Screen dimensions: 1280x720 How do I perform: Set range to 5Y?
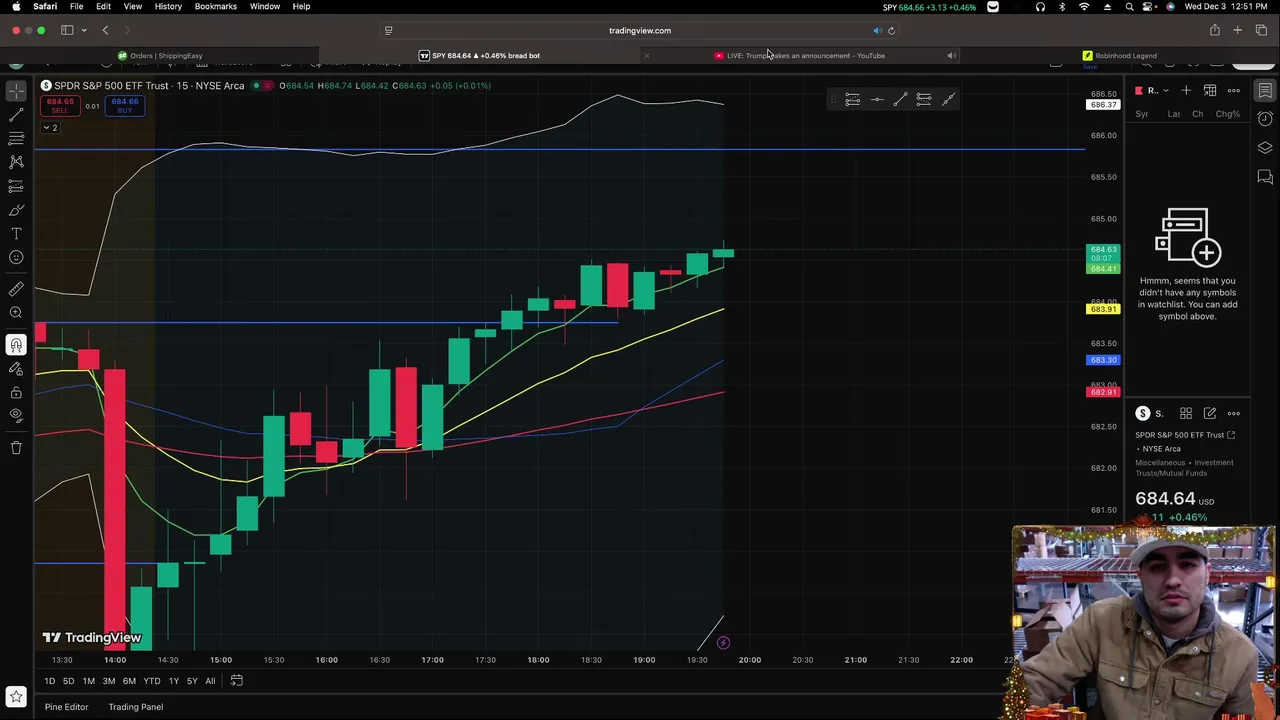191,681
